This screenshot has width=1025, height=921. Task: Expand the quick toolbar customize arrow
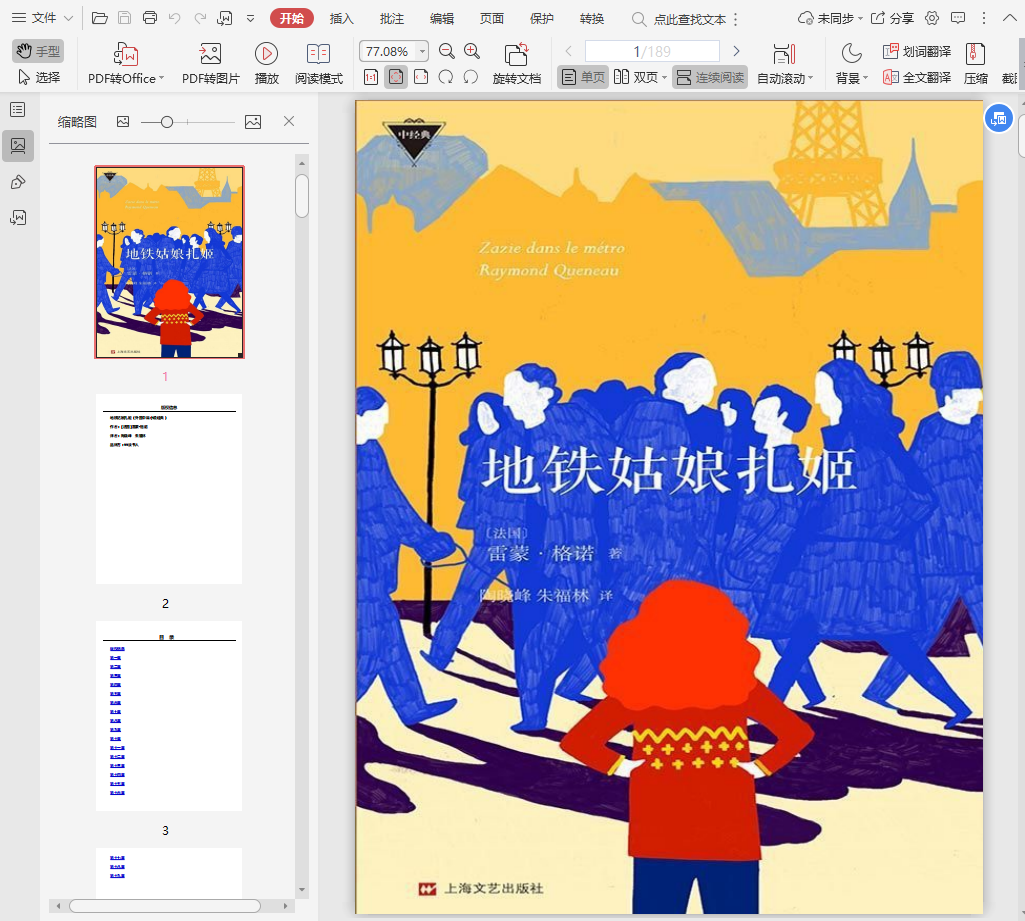pos(250,18)
